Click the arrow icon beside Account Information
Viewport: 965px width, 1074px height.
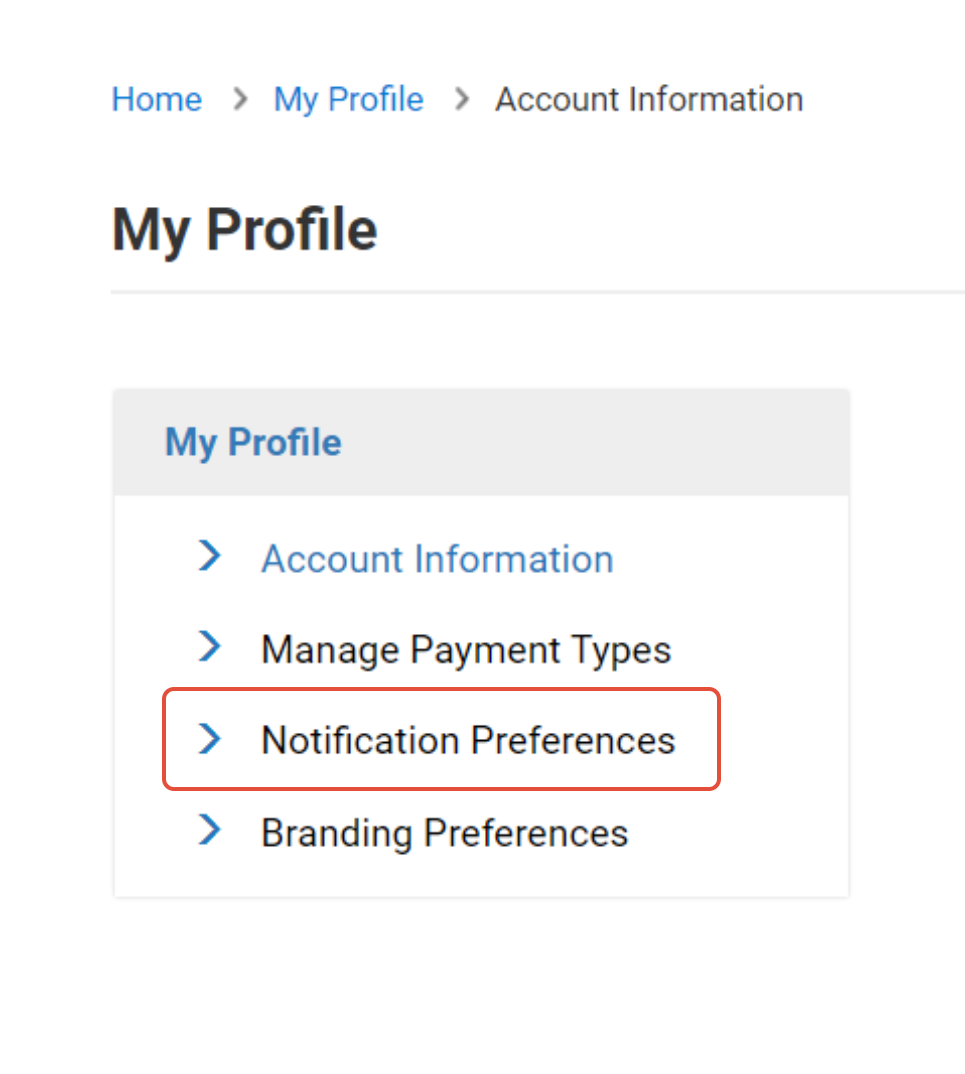tap(210, 555)
